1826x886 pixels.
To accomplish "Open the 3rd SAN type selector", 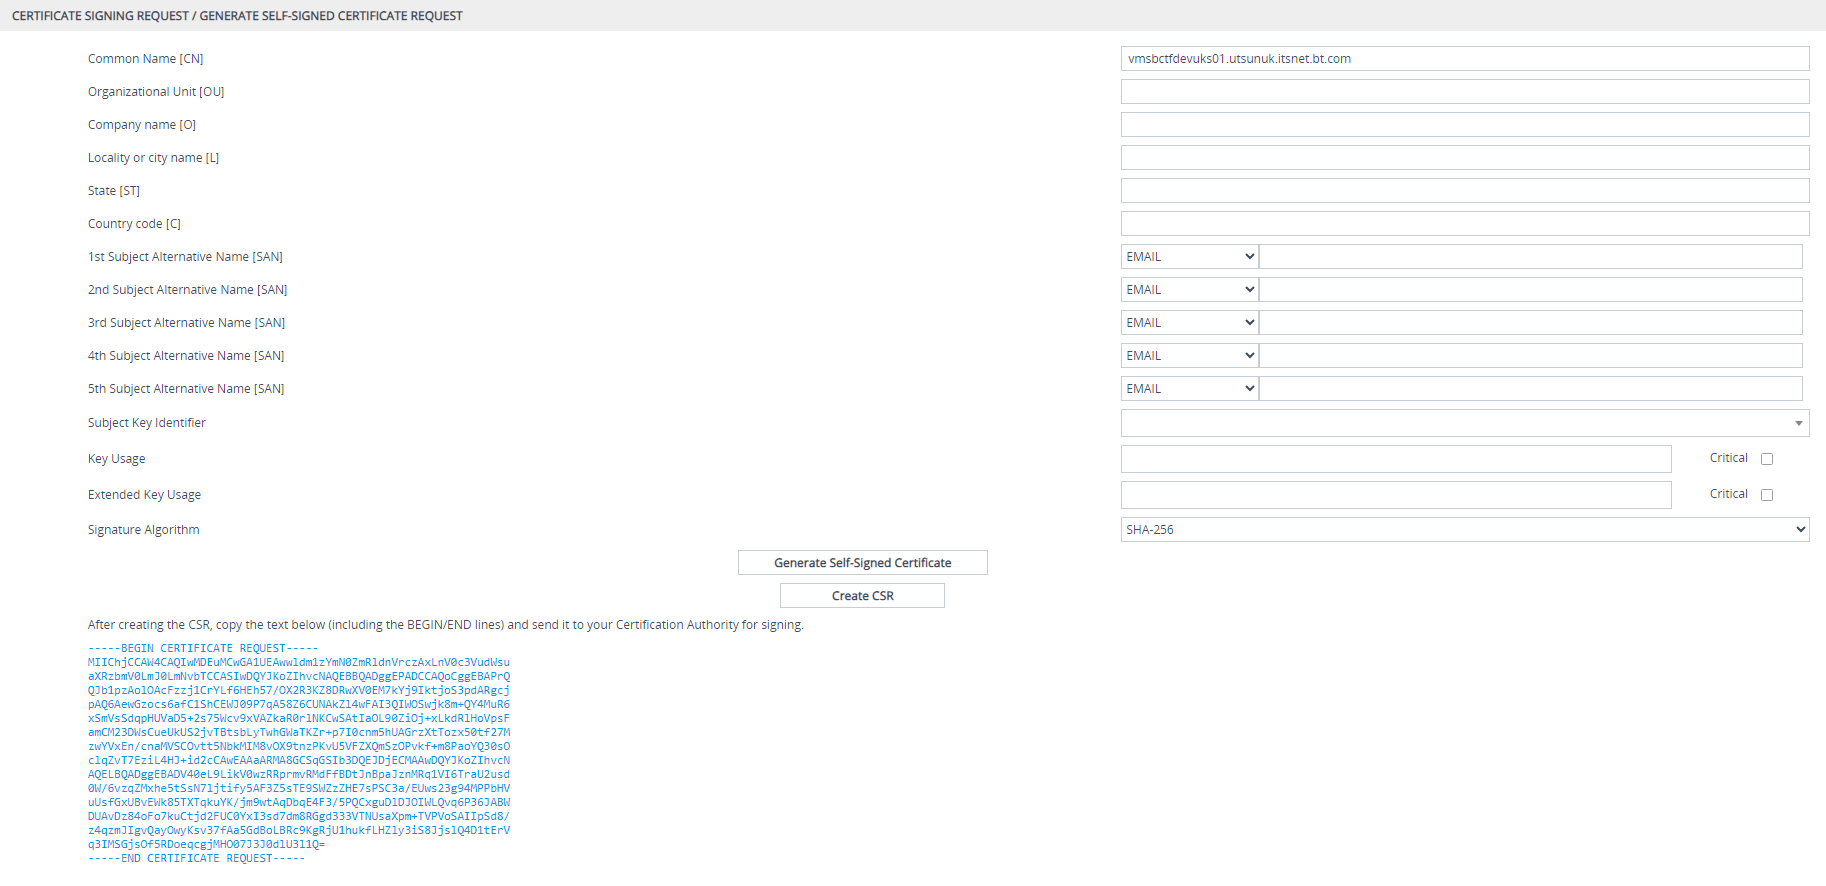I will (1189, 323).
